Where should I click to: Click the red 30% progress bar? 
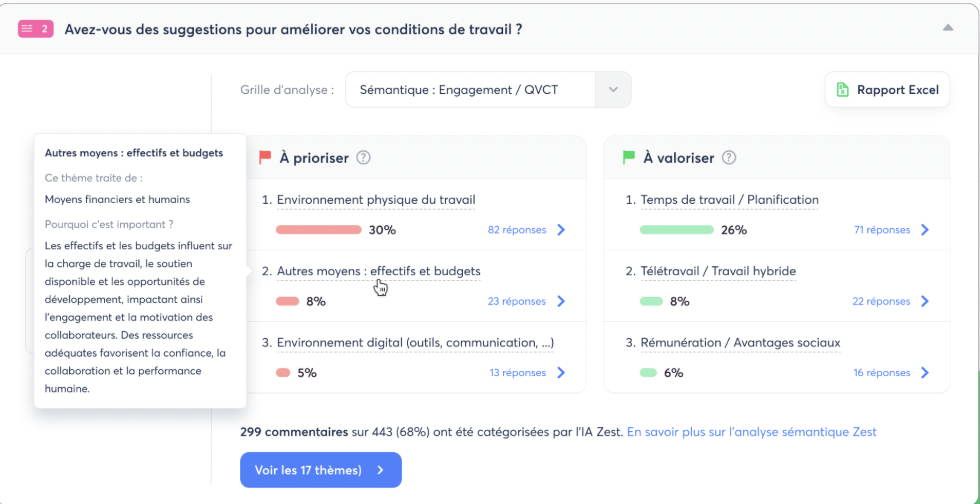tap(318, 230)
